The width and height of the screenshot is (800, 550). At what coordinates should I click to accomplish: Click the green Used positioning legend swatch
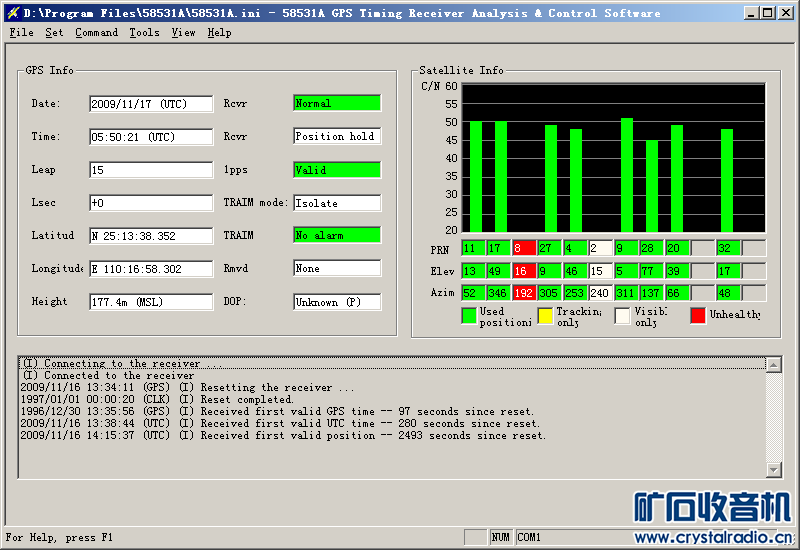tap(469, 316)
